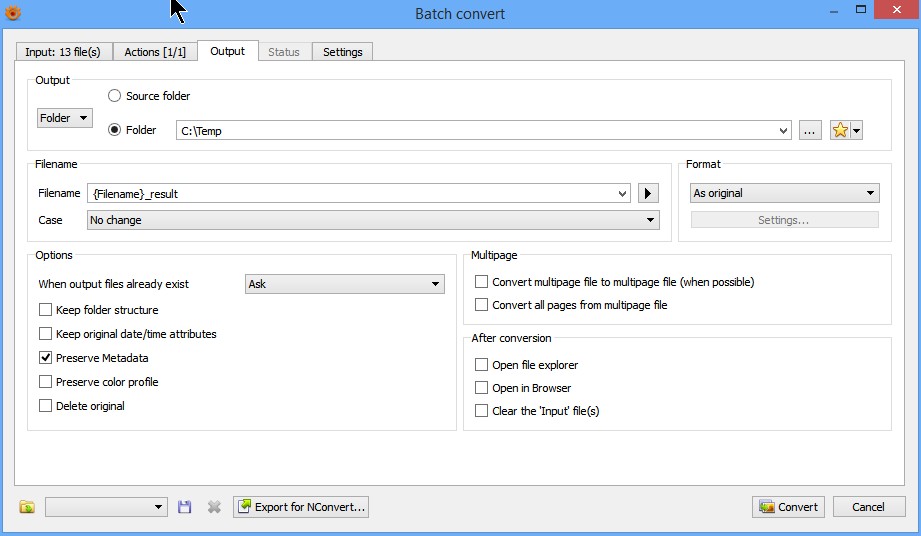Open the Settings tab
Image resolution: width=921 pixels, height=536 pixels.
tap(342, 52)
